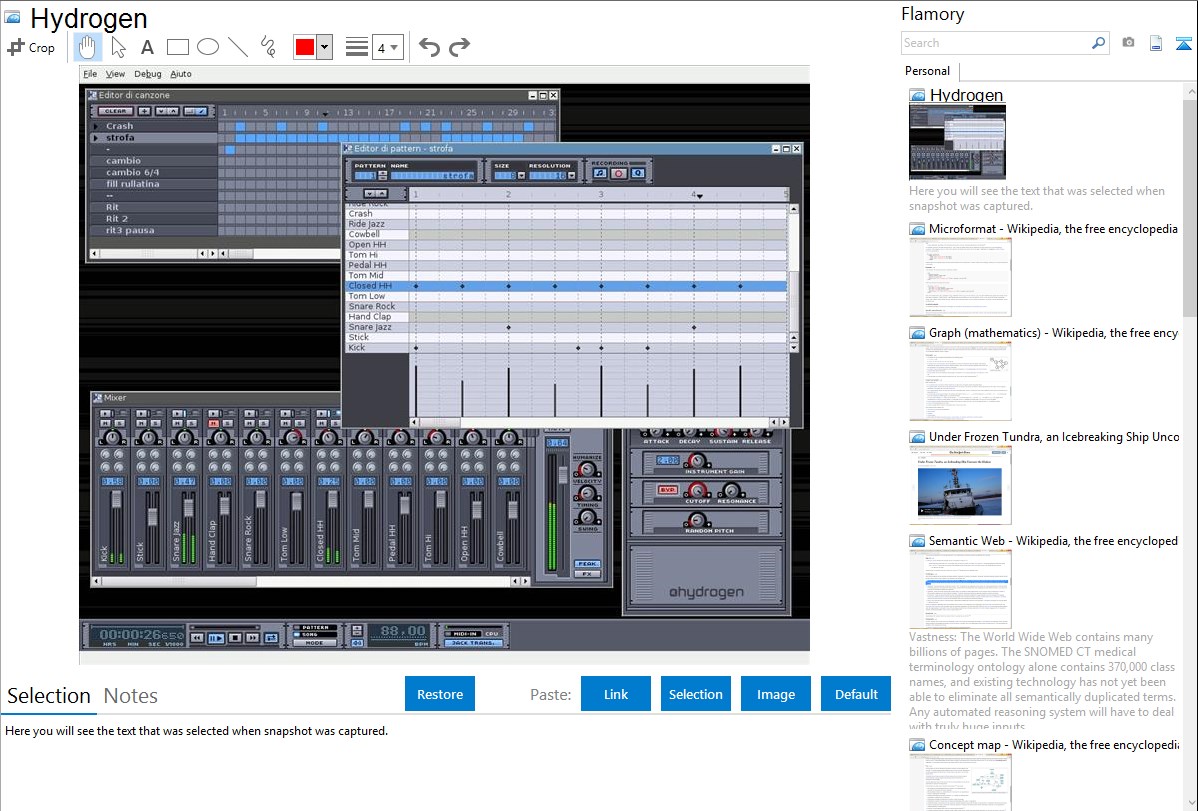Viewport: 1198px width, 811px height.
Task: Open the Personal tab
Action: point(928,71)
